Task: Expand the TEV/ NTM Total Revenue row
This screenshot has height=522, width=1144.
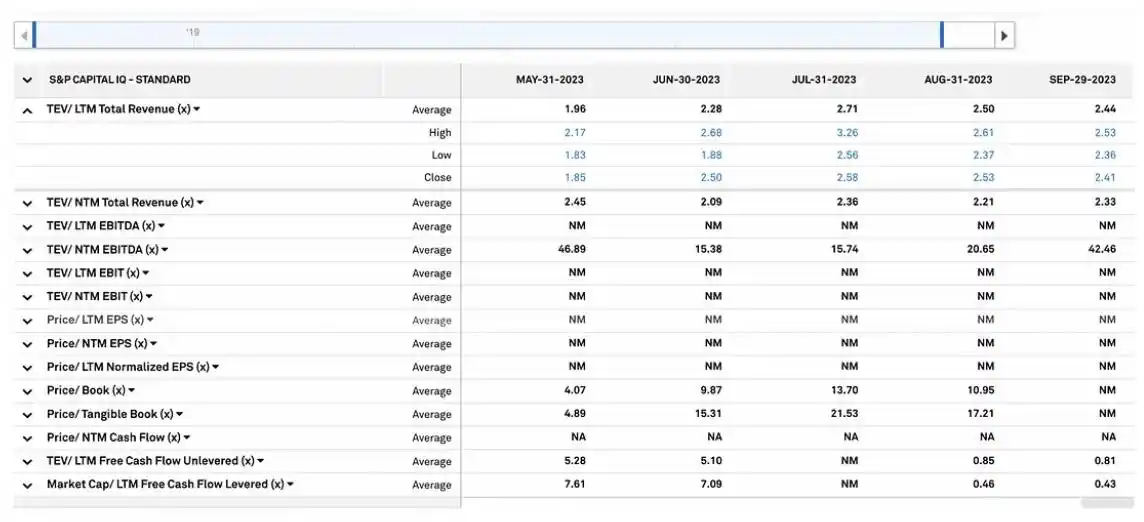Action: tap(27, 203)
